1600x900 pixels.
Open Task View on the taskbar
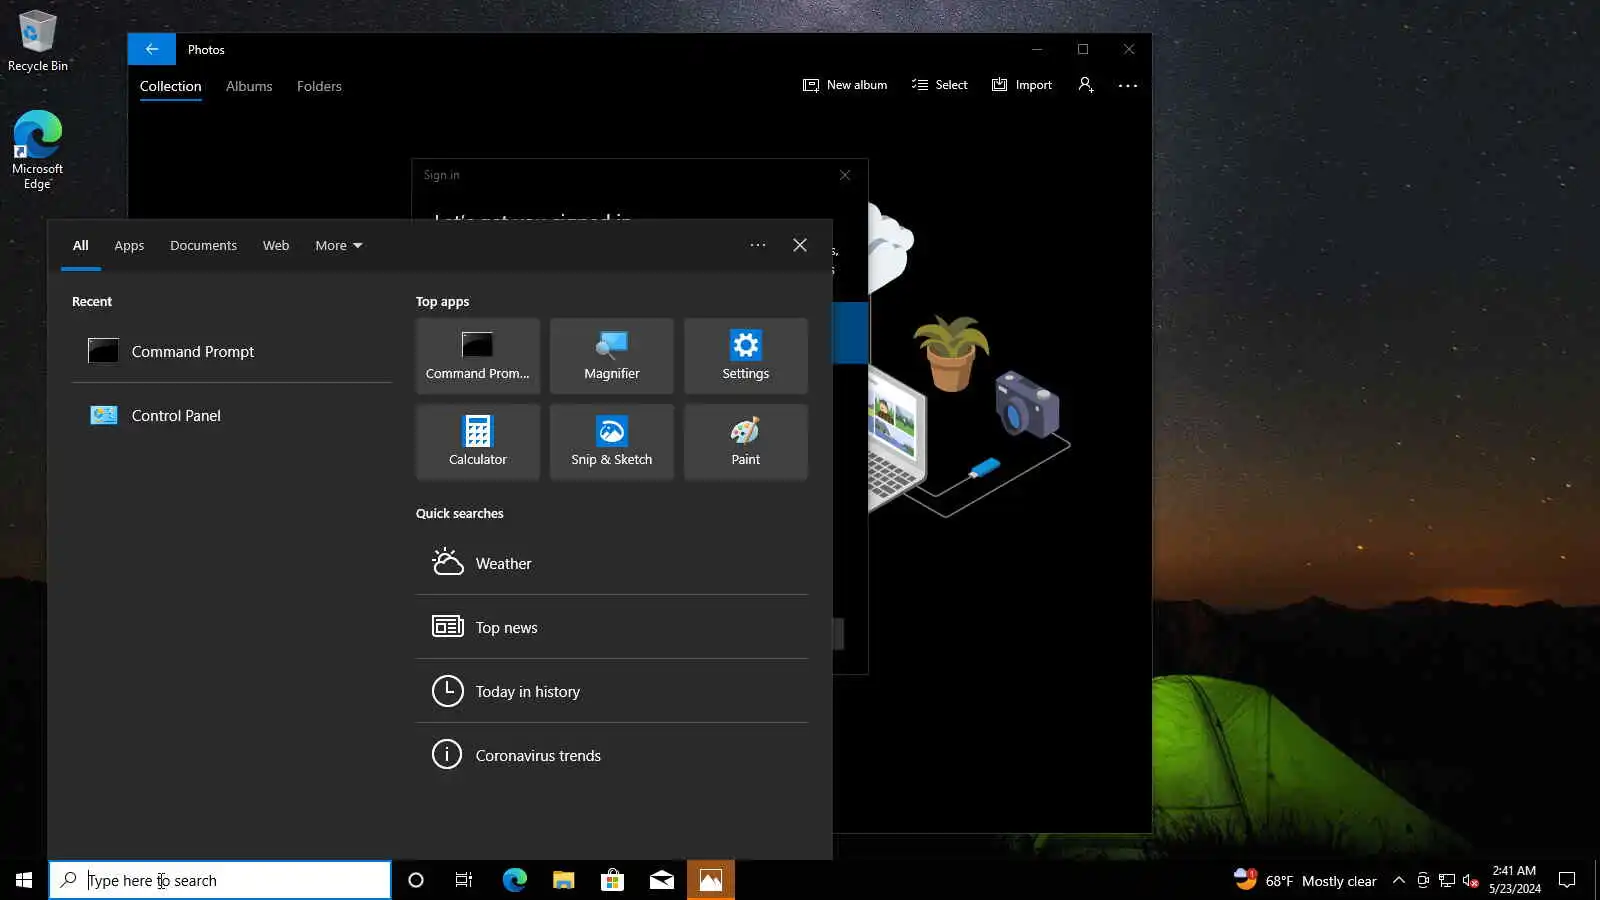click(x=464, y=880)
